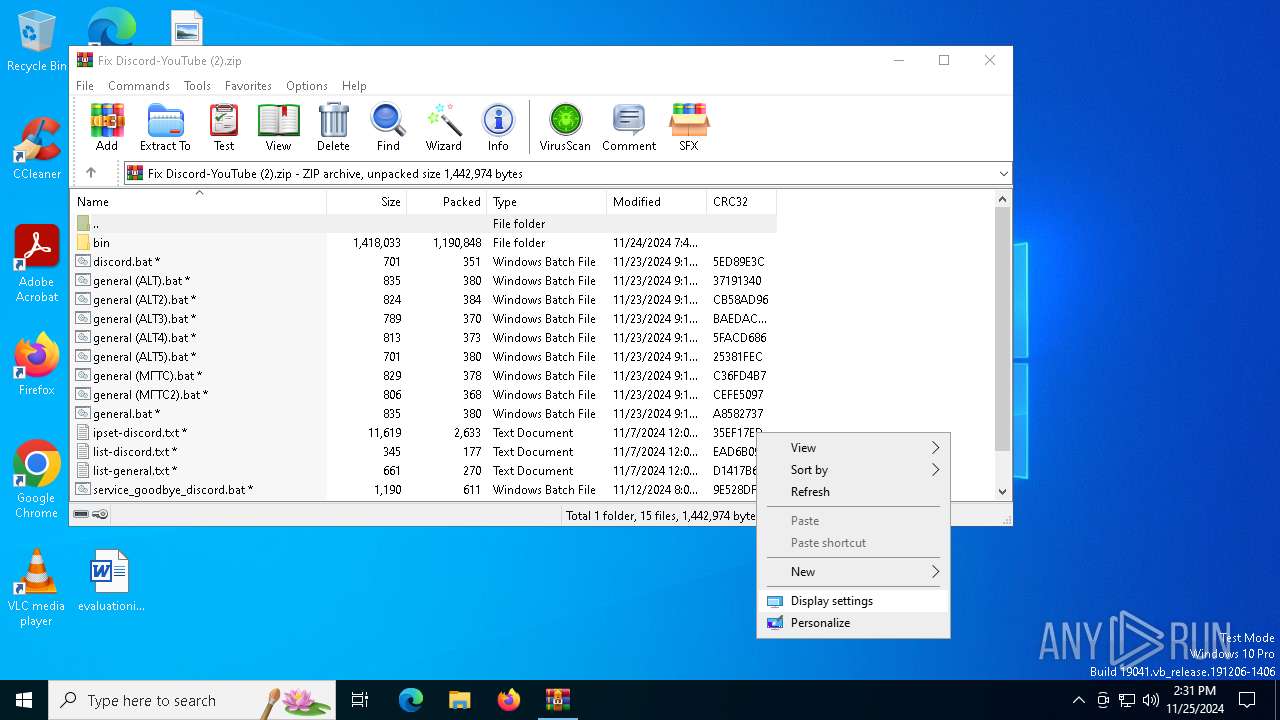Click the SFX toolbar icon
Screen dimensions: 1280x720
coord(689,127)
